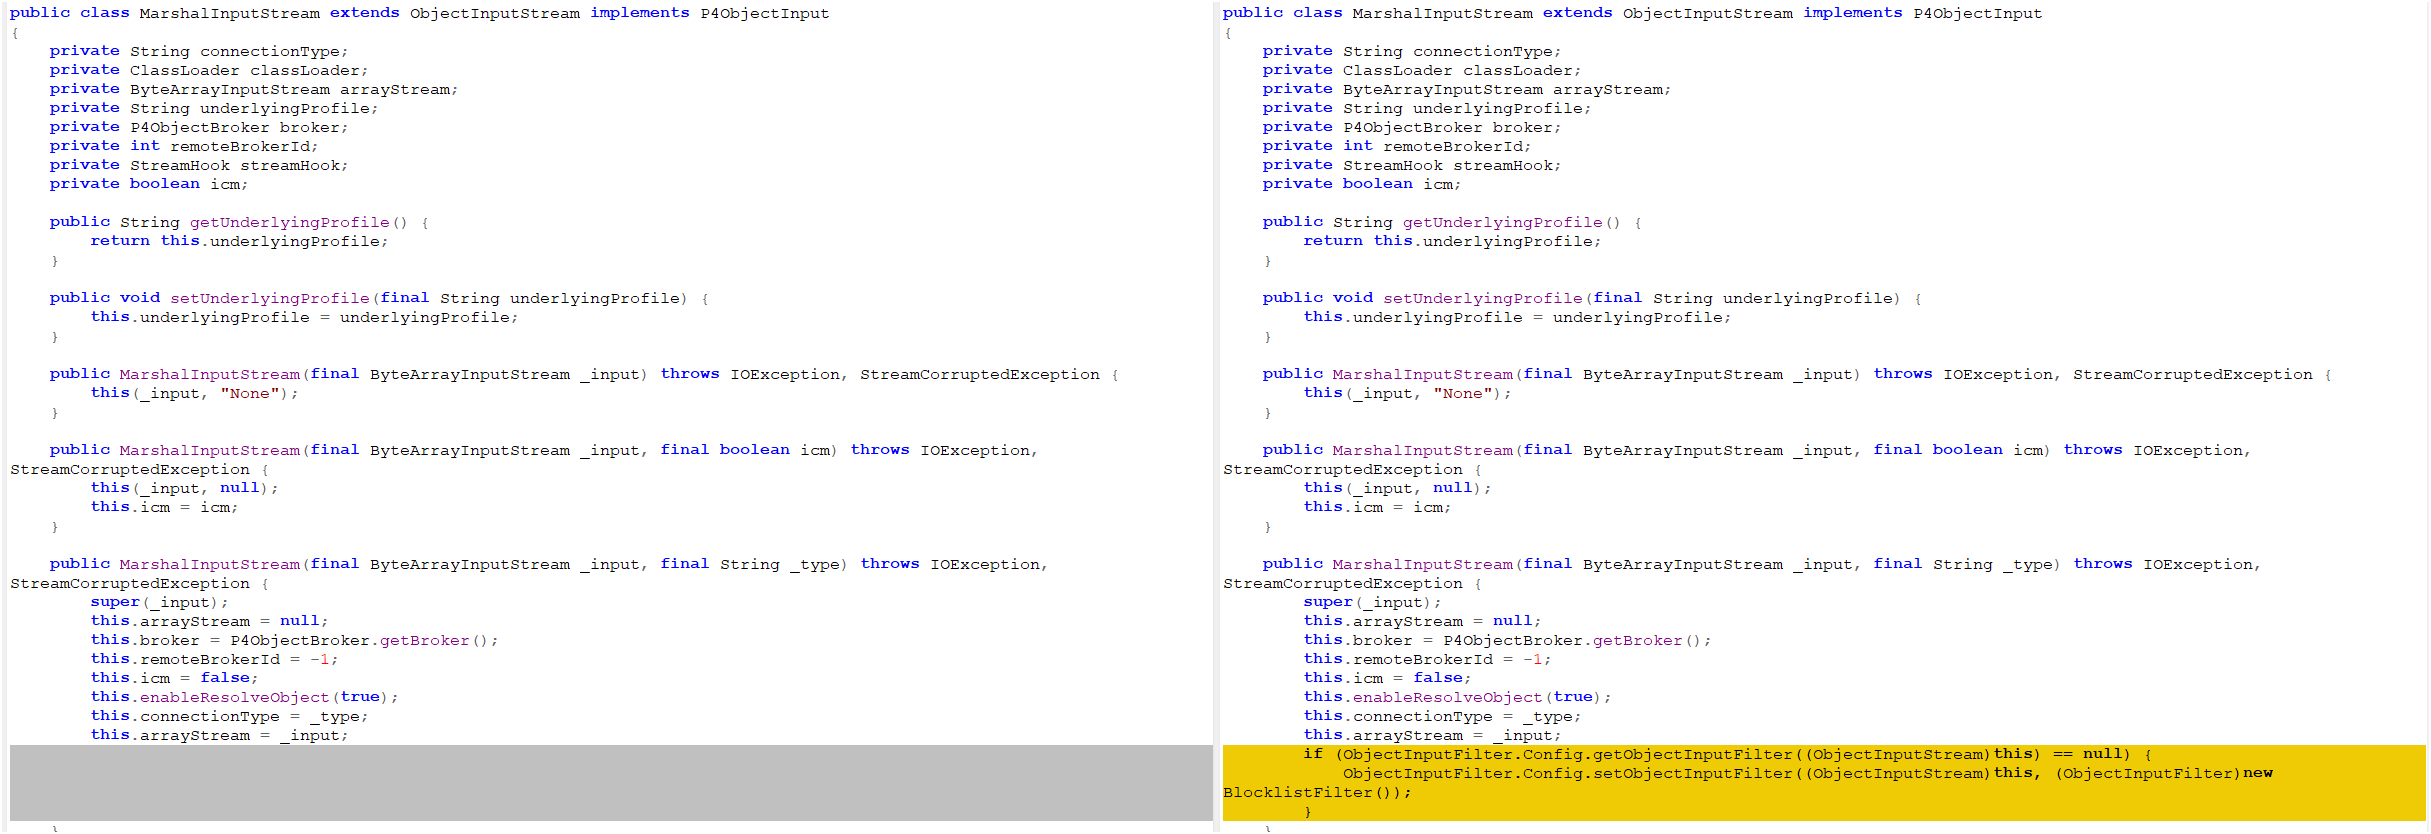Click 'private String connectionType;' in left pane
The image size is (2431, 834).
pos(199,51)
